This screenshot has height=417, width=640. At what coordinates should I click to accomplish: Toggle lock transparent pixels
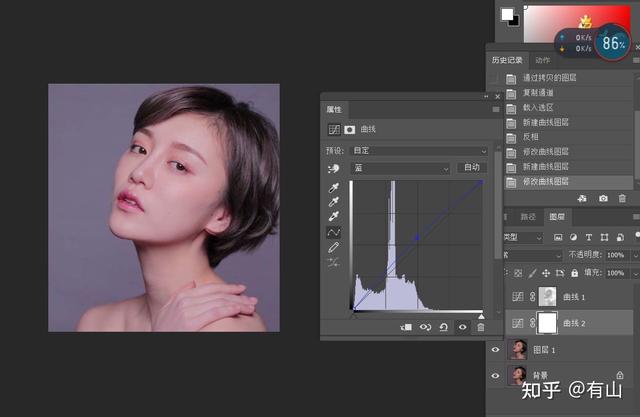[x=518, y=273]
